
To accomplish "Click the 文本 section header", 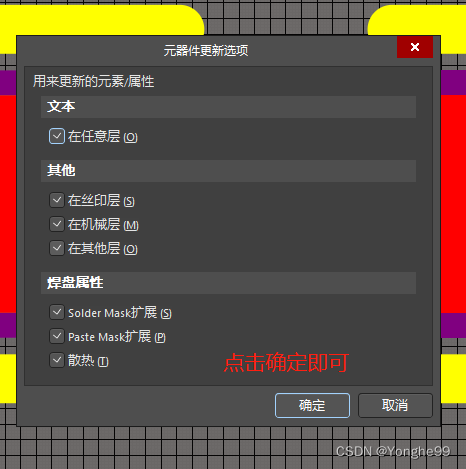I will pos(228,107).
